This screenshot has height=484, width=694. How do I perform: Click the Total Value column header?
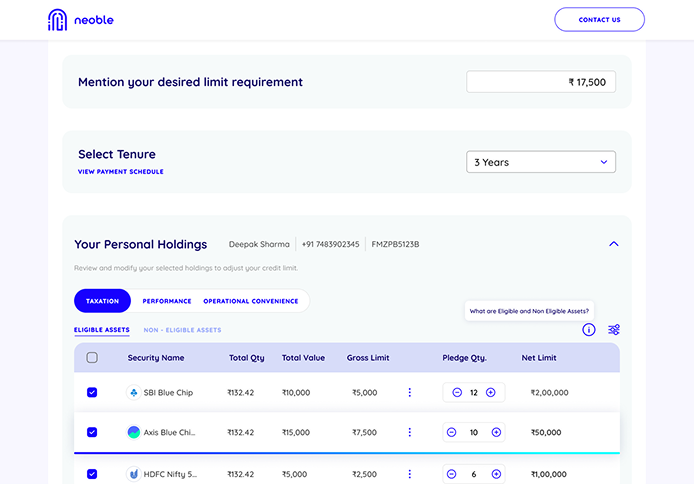303,357
